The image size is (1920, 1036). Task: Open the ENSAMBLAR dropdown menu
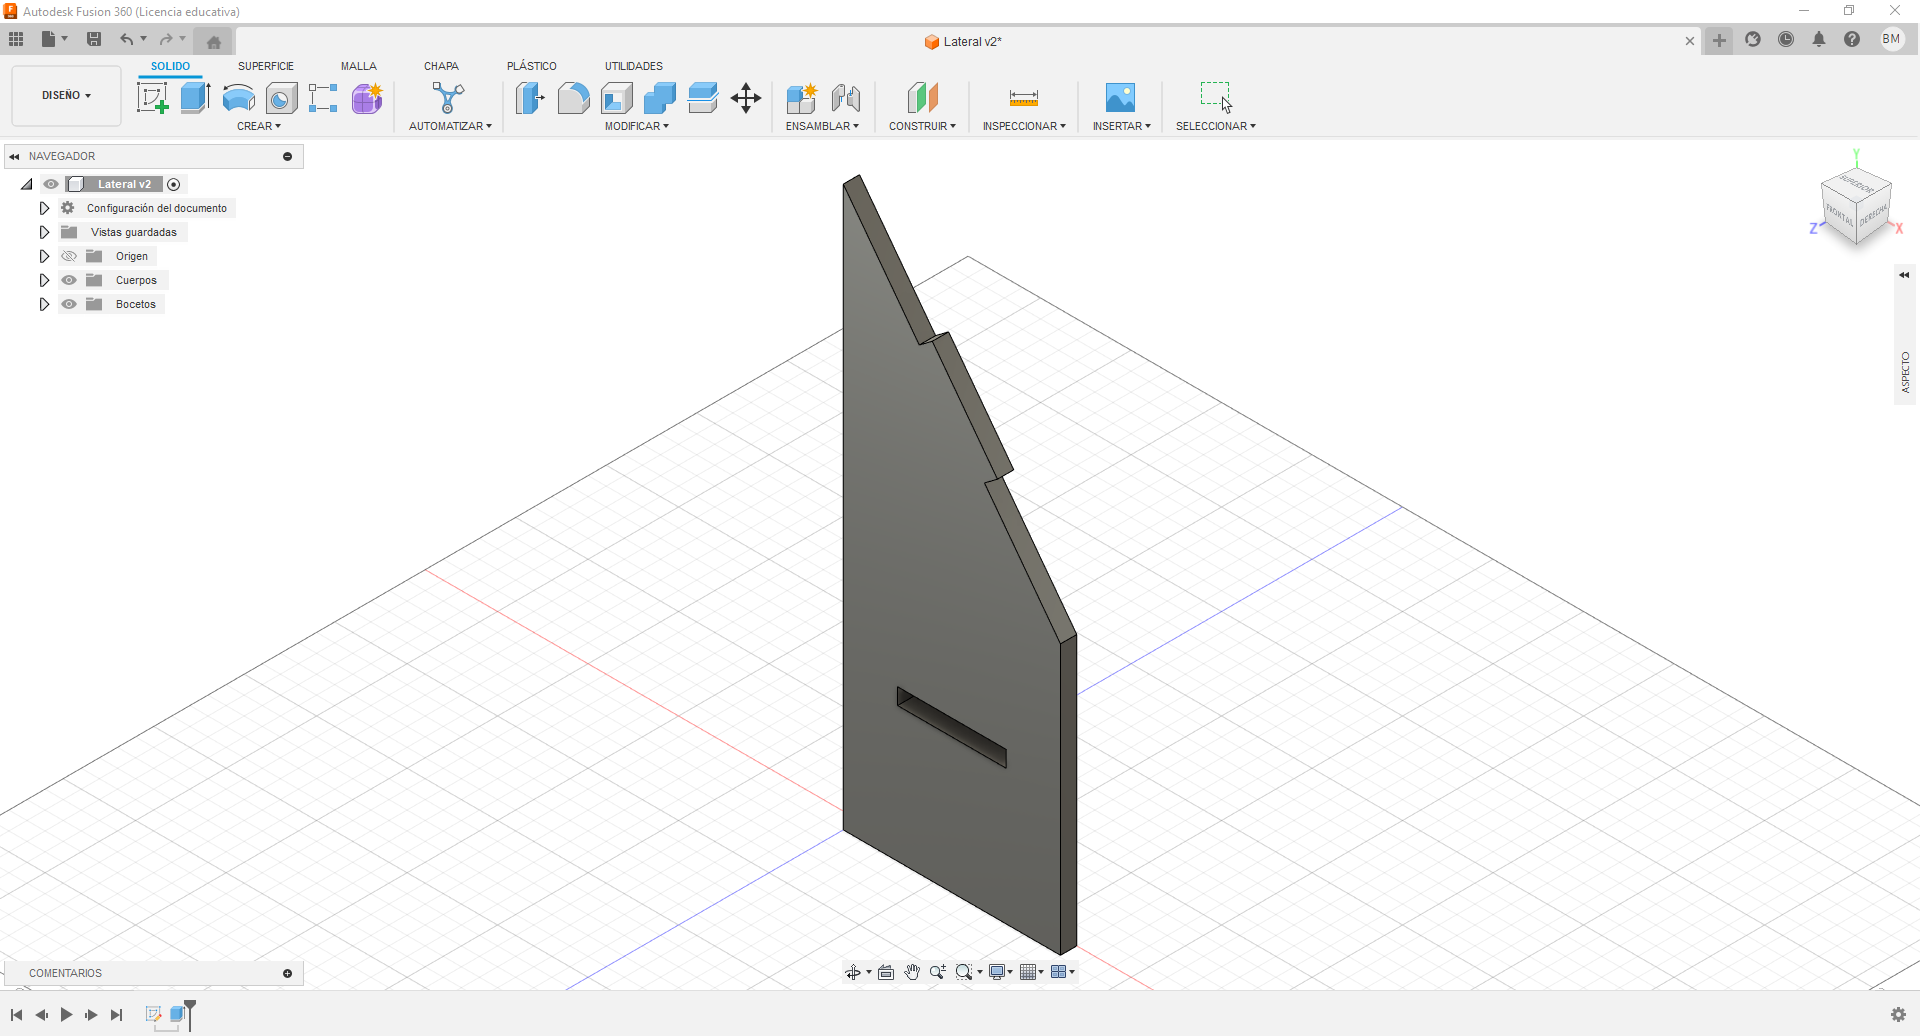[x=822, y=126]
